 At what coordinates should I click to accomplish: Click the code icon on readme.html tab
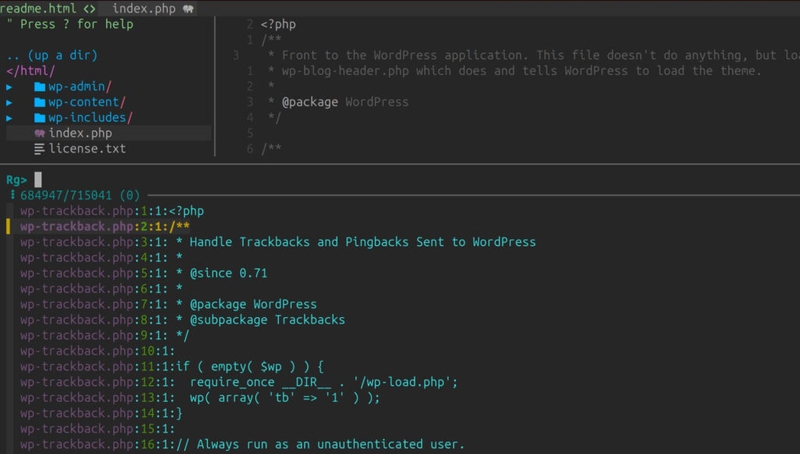tap(89, 9)
